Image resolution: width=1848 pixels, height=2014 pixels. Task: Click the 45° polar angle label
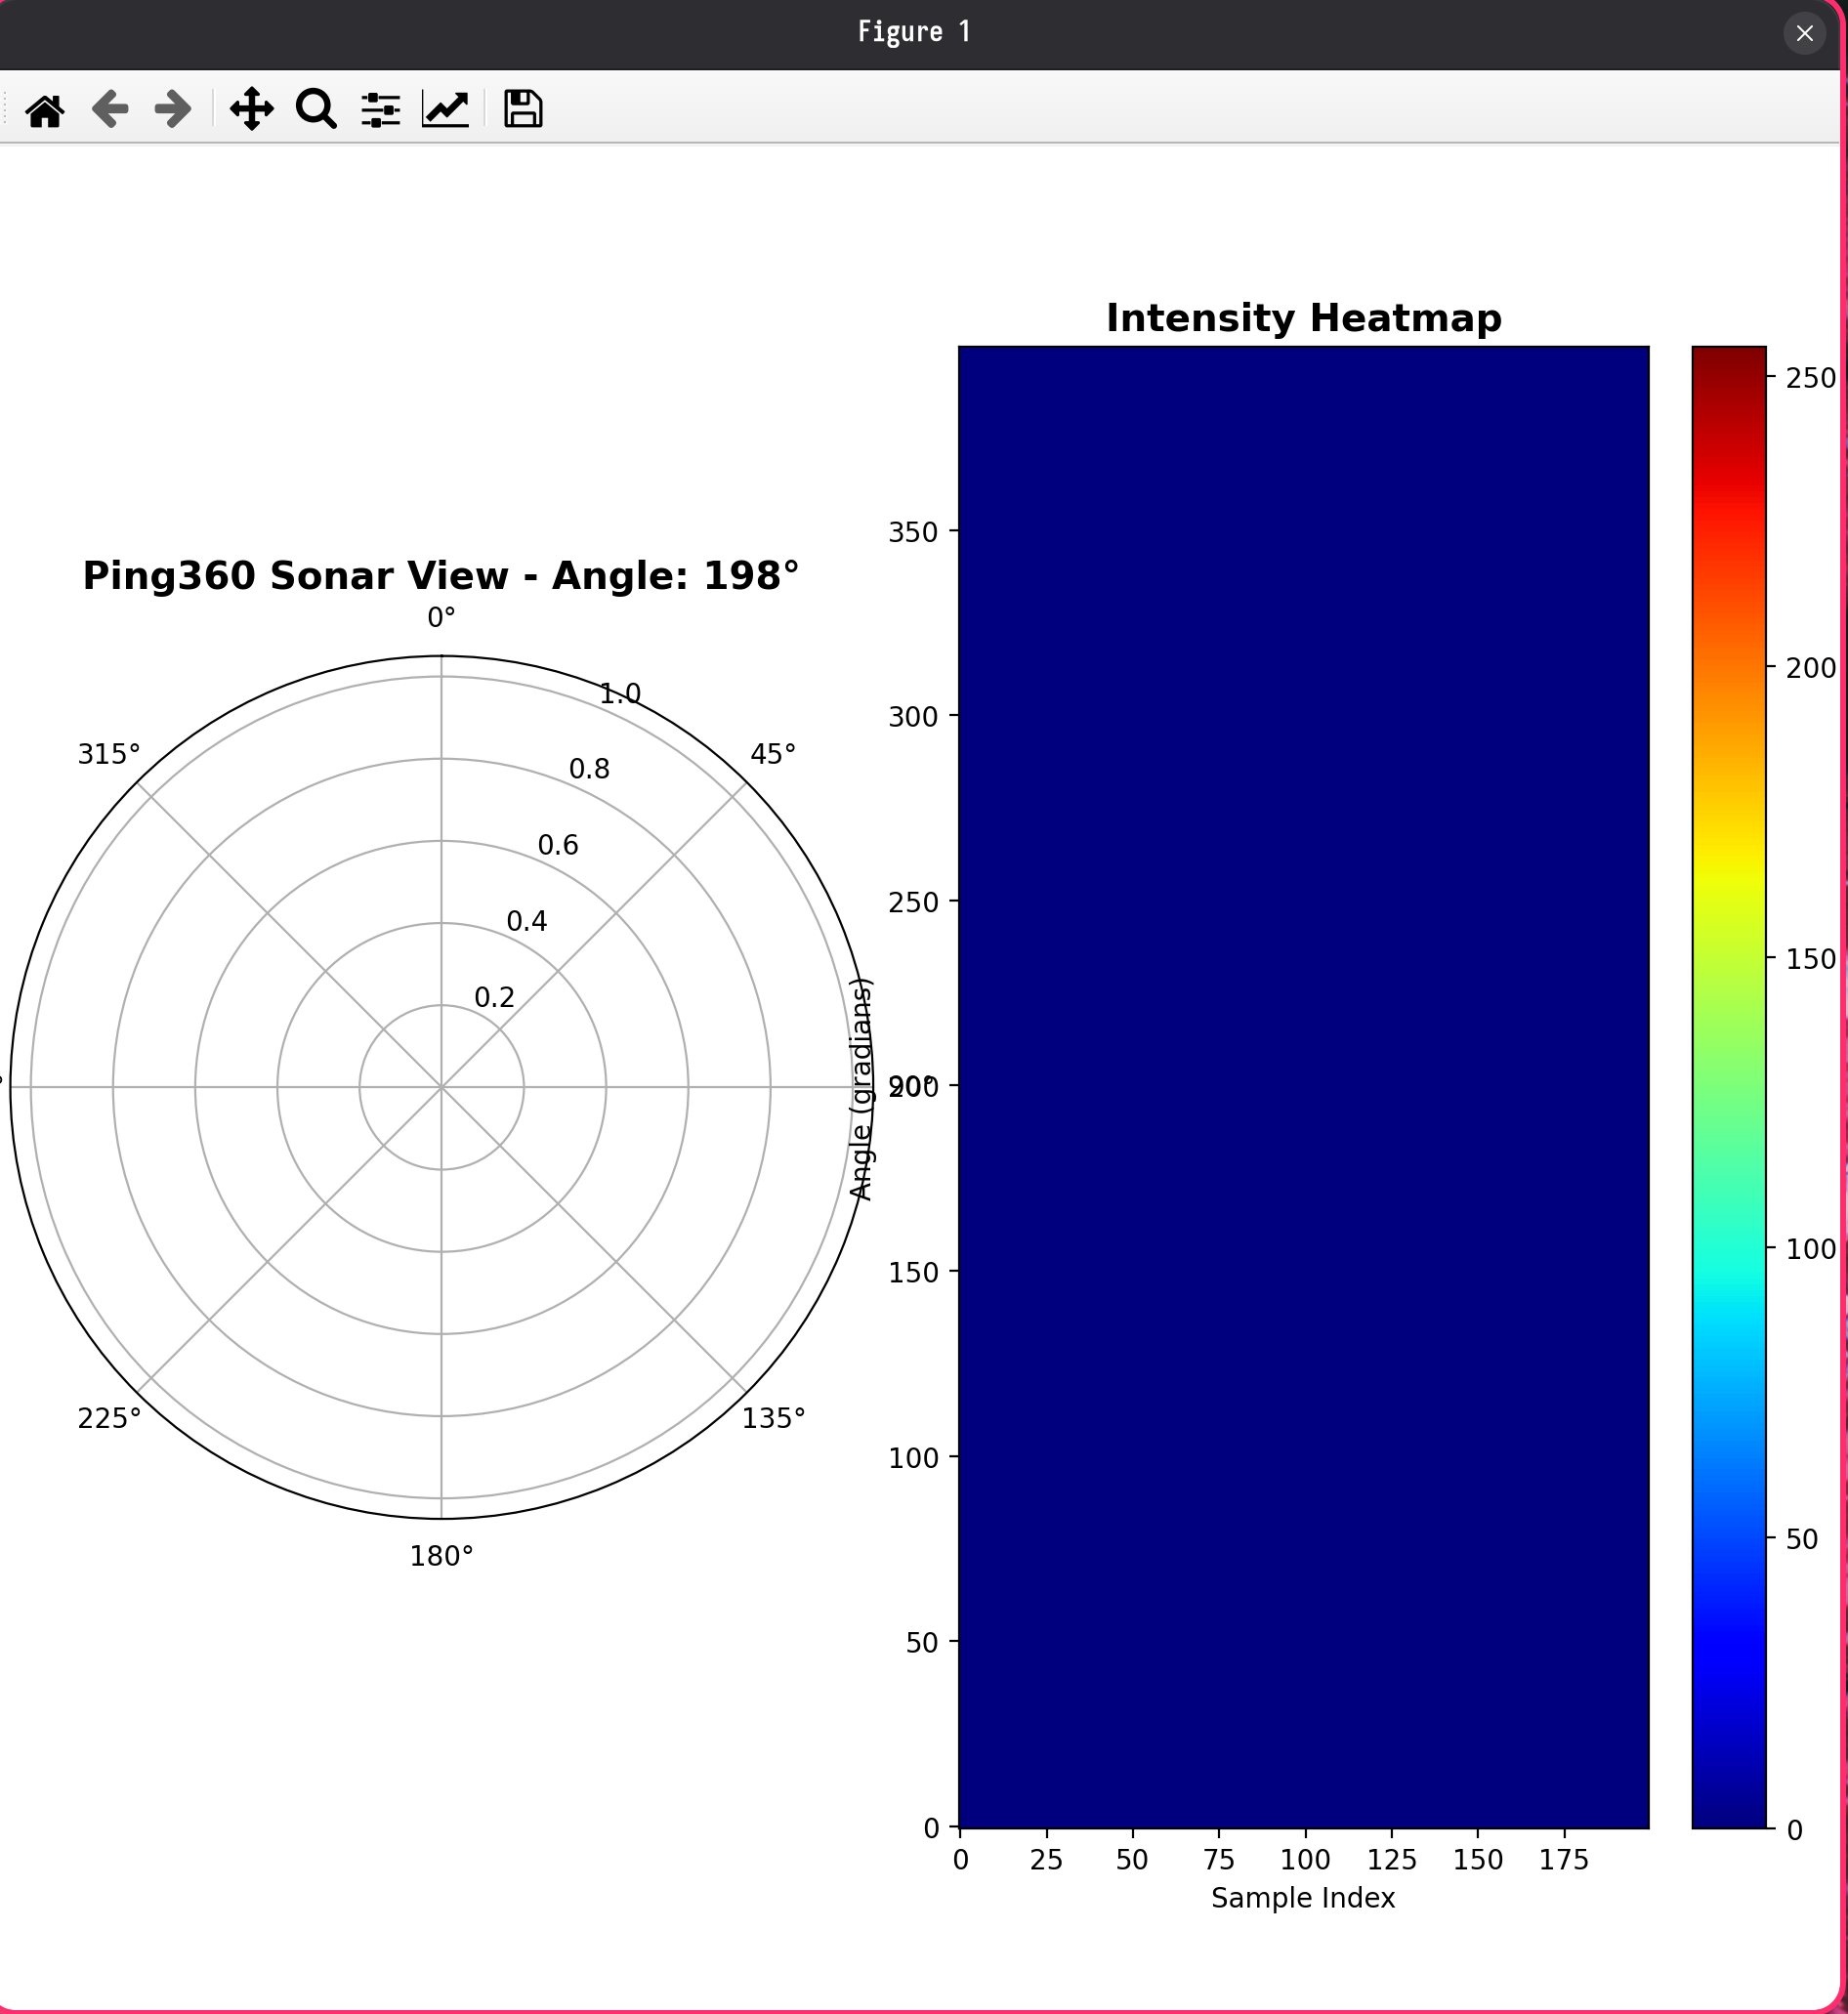click(773, 754)
